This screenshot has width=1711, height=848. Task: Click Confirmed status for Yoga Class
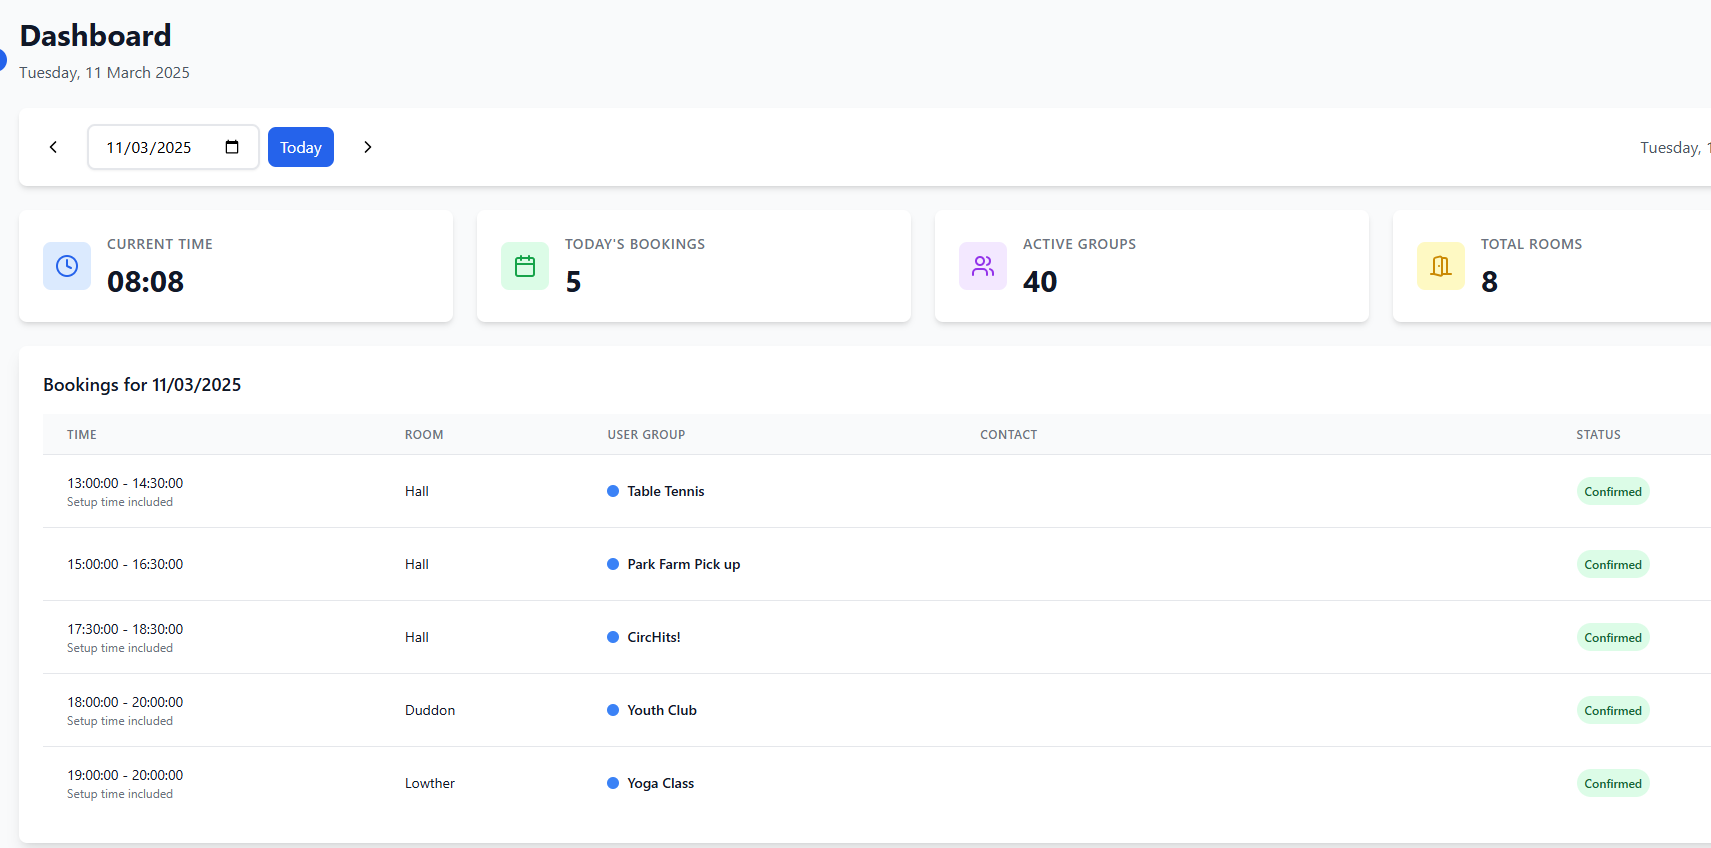pos(1613,783)
